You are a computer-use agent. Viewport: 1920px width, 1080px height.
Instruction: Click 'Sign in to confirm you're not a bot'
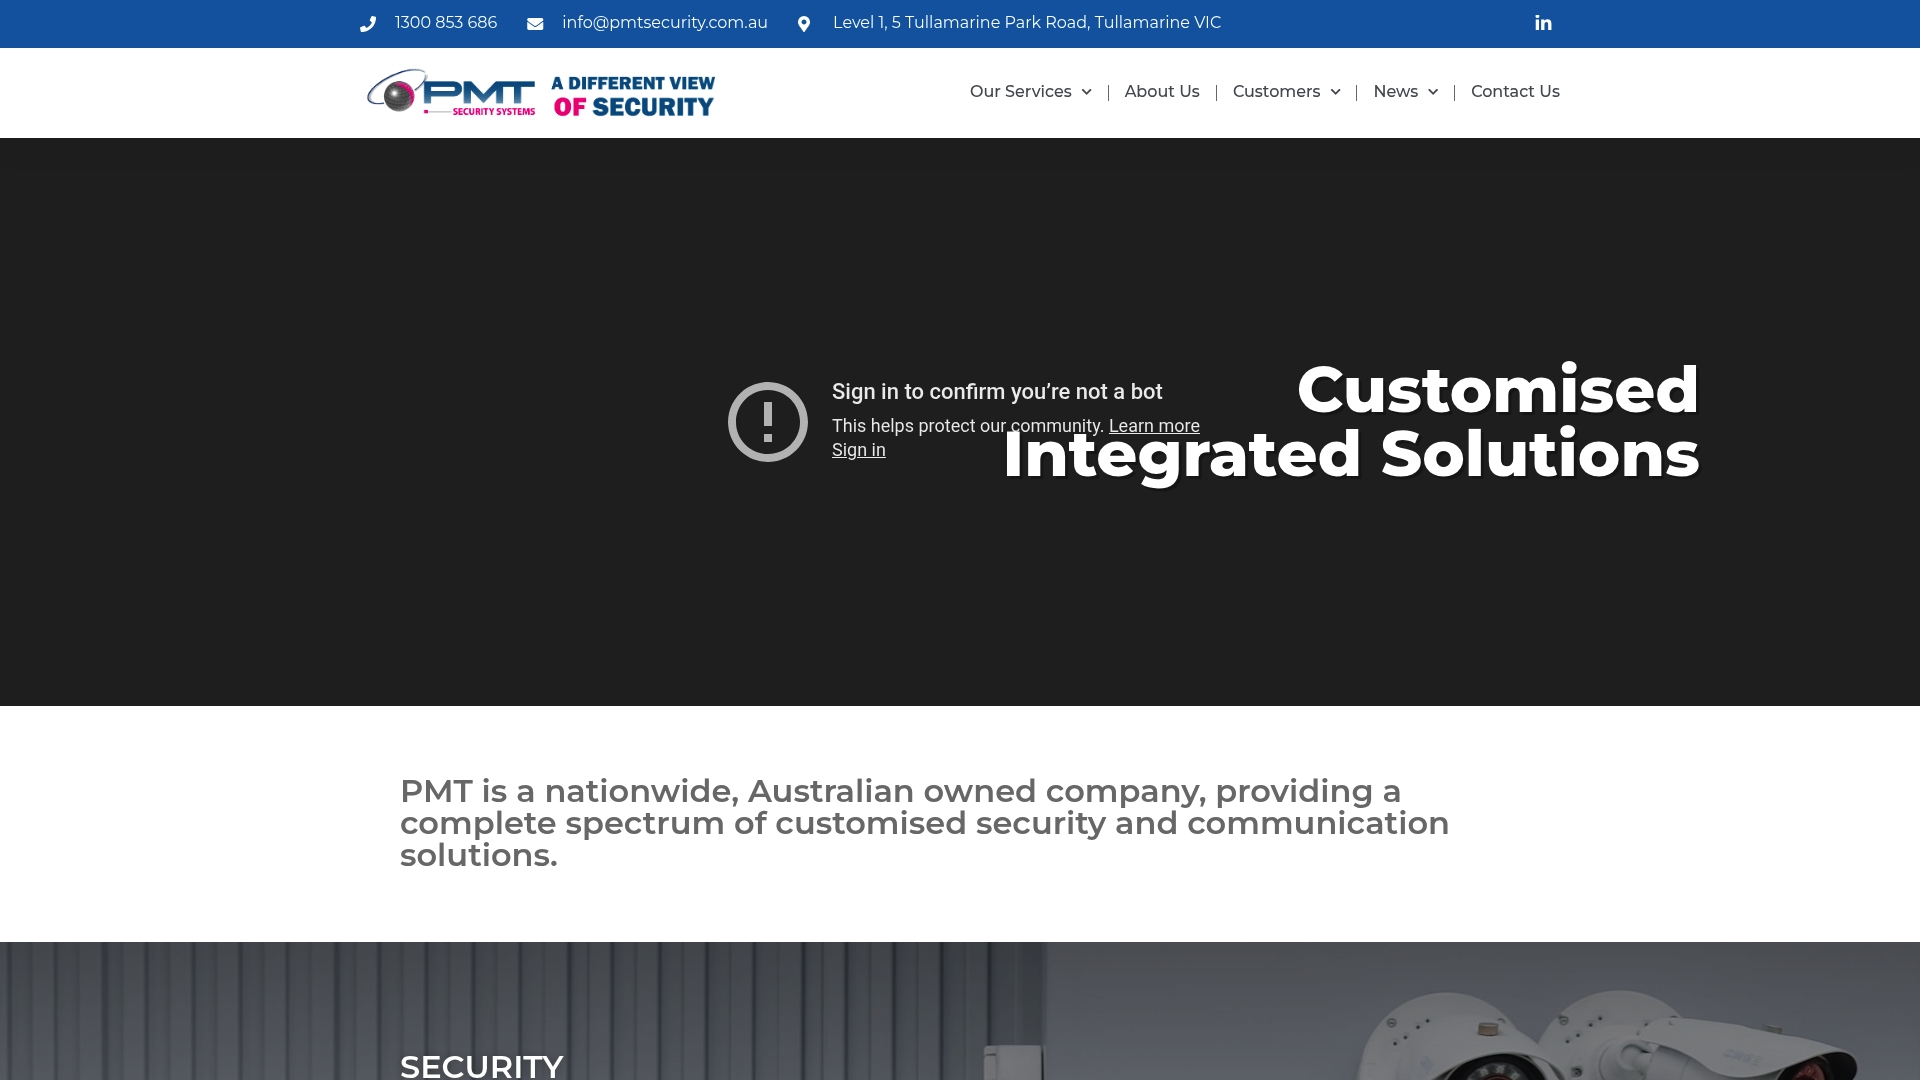coord(997,392)
